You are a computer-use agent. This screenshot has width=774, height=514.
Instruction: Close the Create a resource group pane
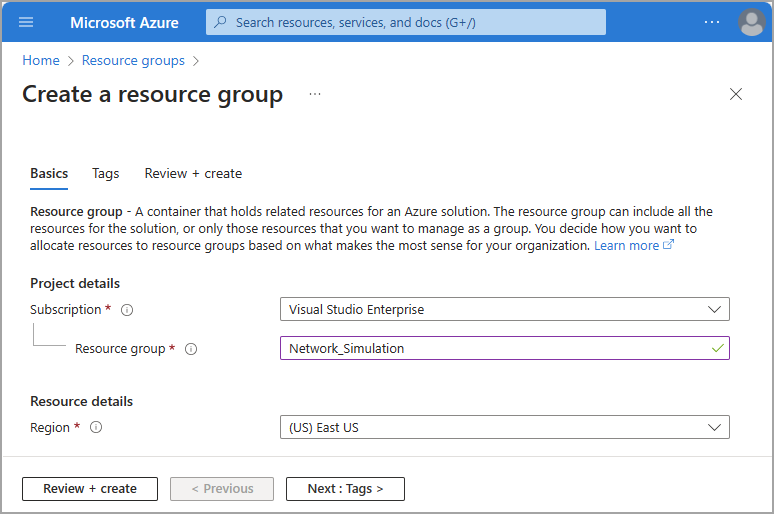(x=736, y=94)
